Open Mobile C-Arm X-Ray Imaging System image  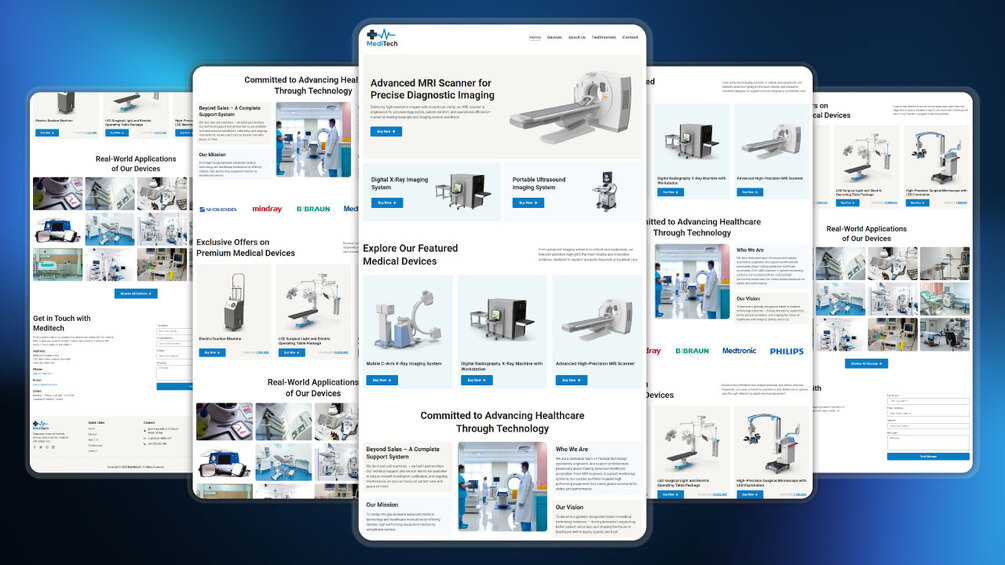pyautogui.click(x=408, y=318)
